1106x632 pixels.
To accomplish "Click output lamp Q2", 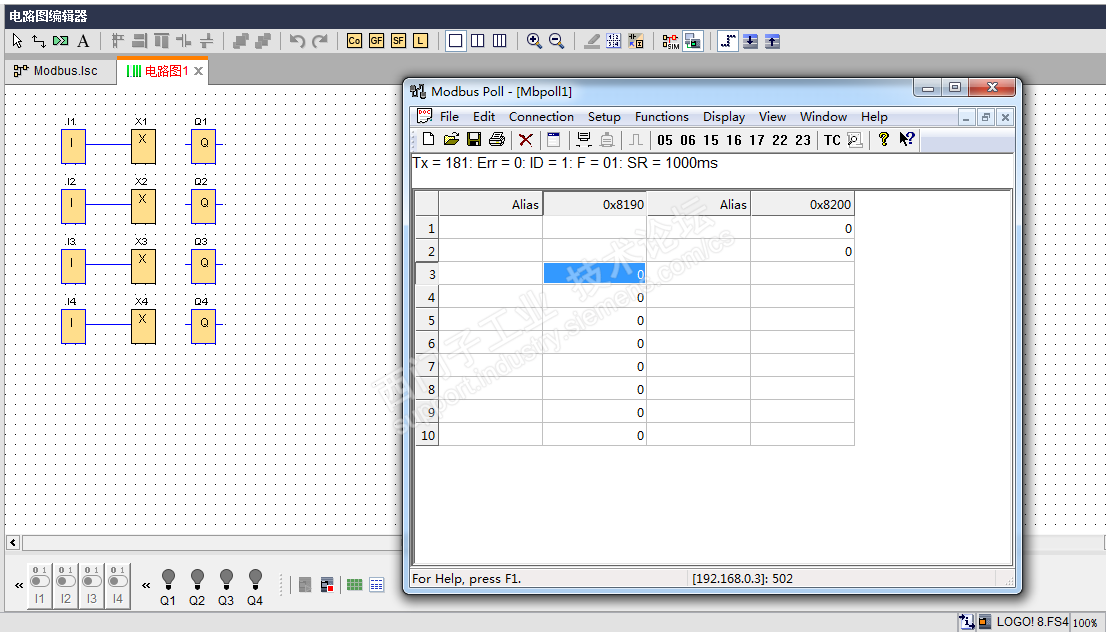I will [x=197, y=587].
